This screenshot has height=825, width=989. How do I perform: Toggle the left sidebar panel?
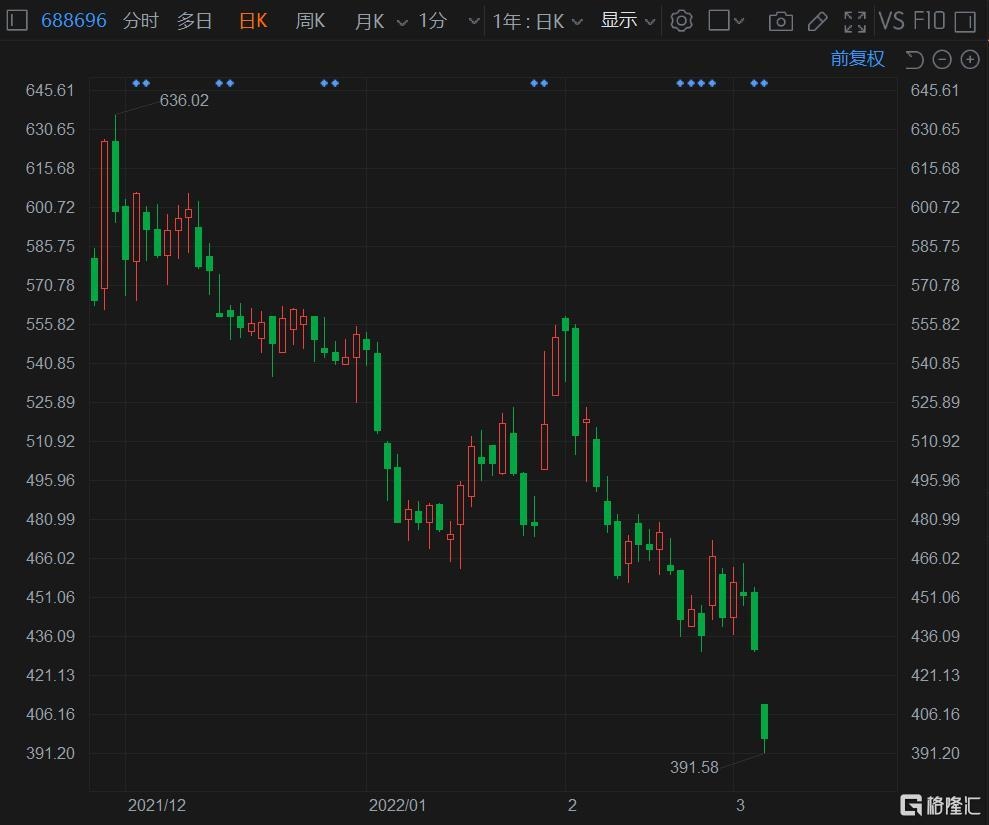[17, 21]
